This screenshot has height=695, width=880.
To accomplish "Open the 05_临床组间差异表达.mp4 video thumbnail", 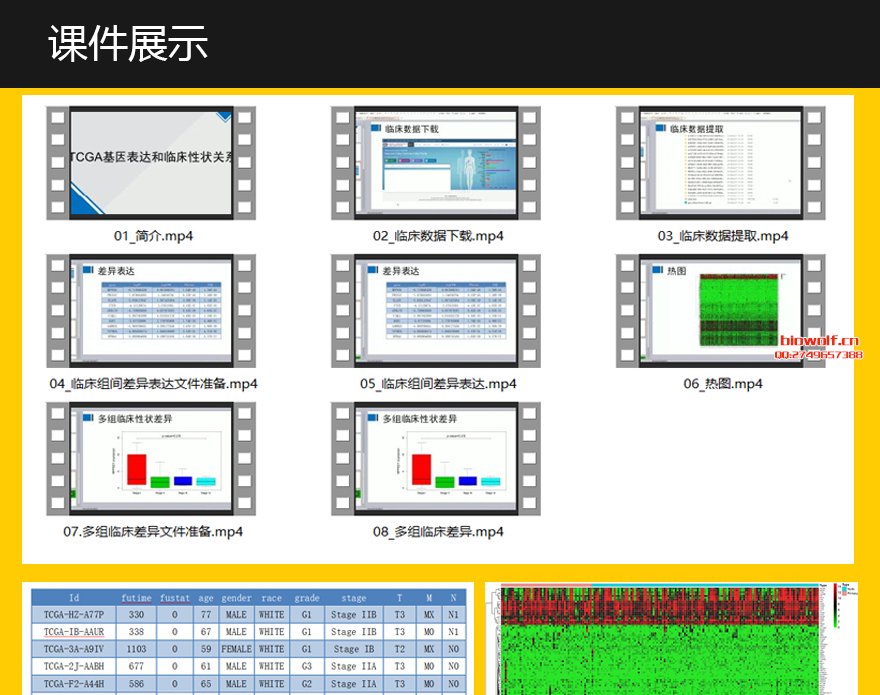I will (x=436, y=311).
